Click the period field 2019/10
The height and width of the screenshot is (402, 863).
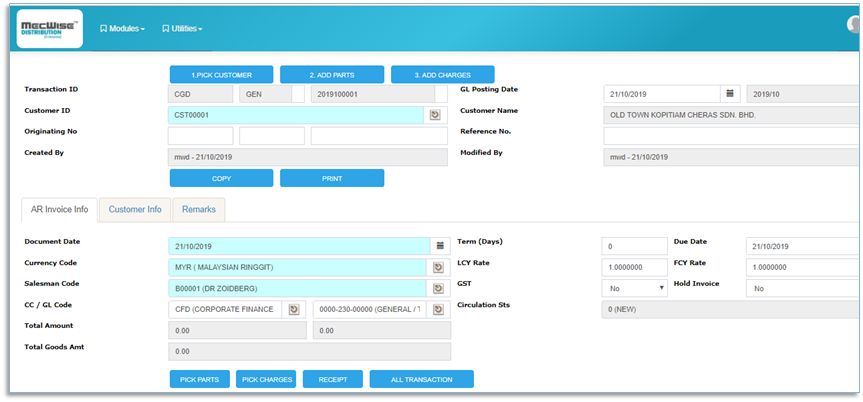(804, 94)
